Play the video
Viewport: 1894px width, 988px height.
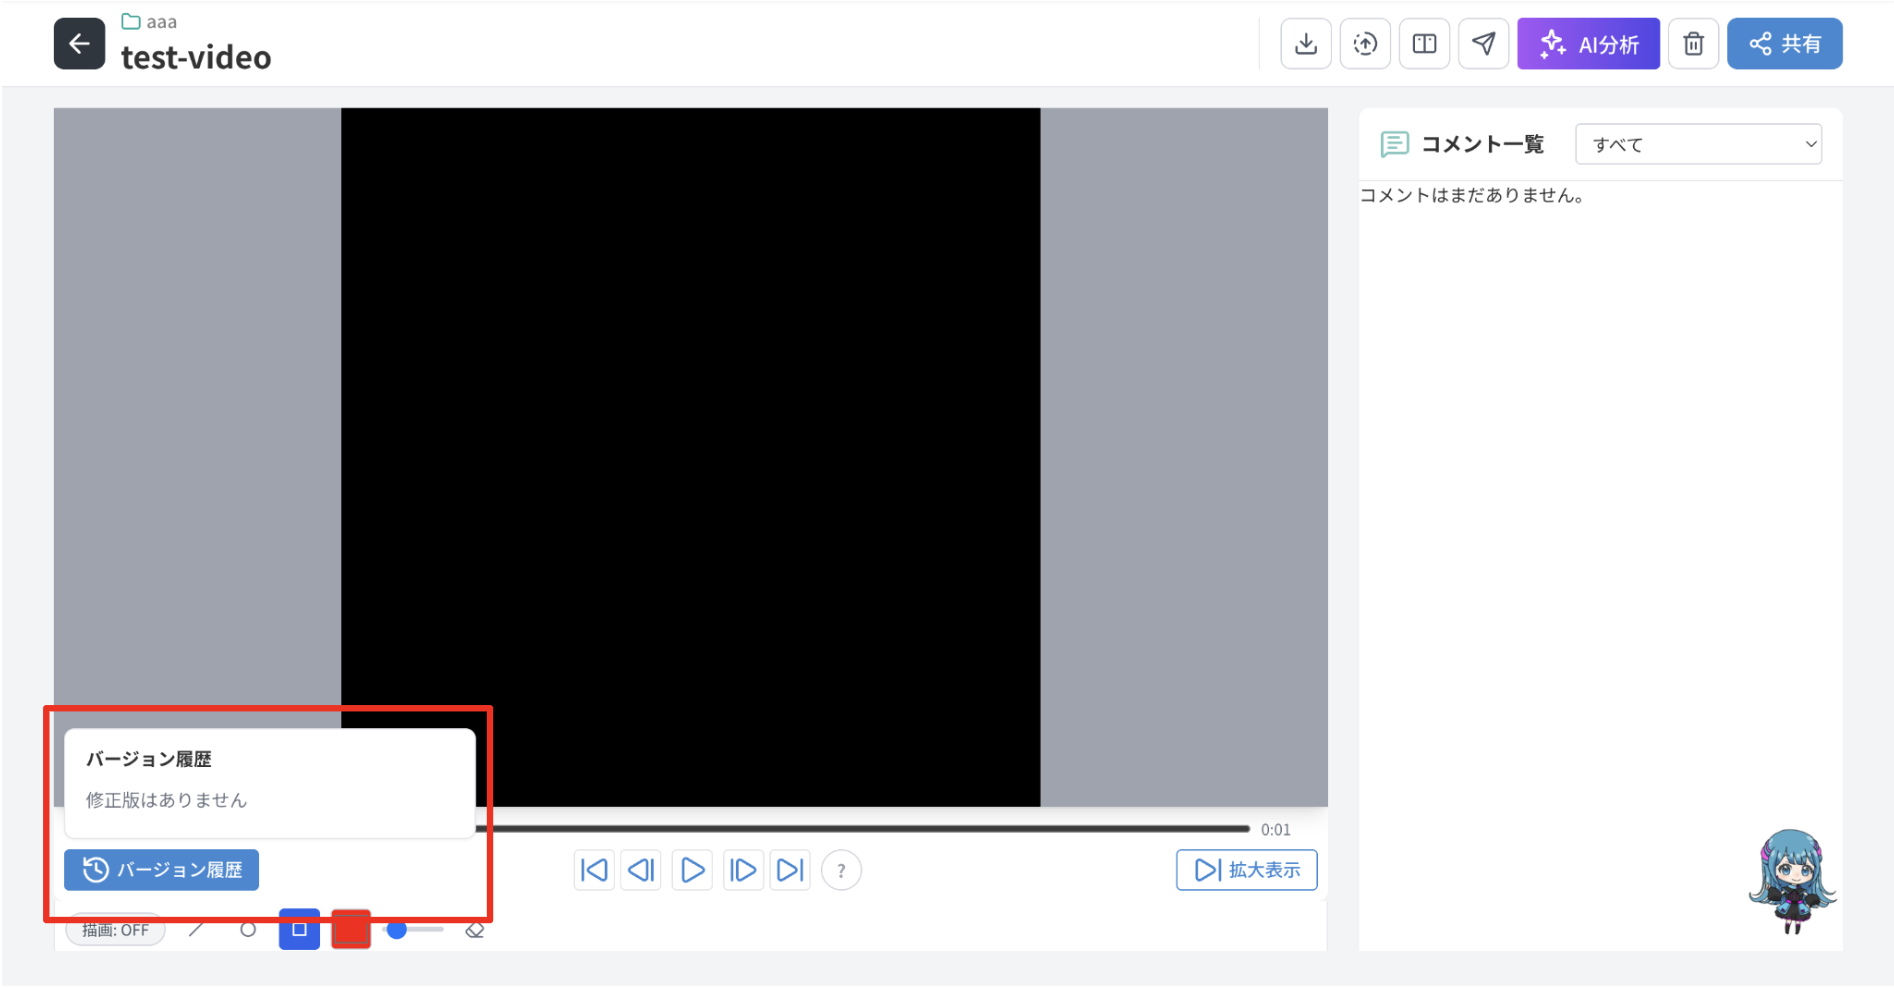pos(692,870)
